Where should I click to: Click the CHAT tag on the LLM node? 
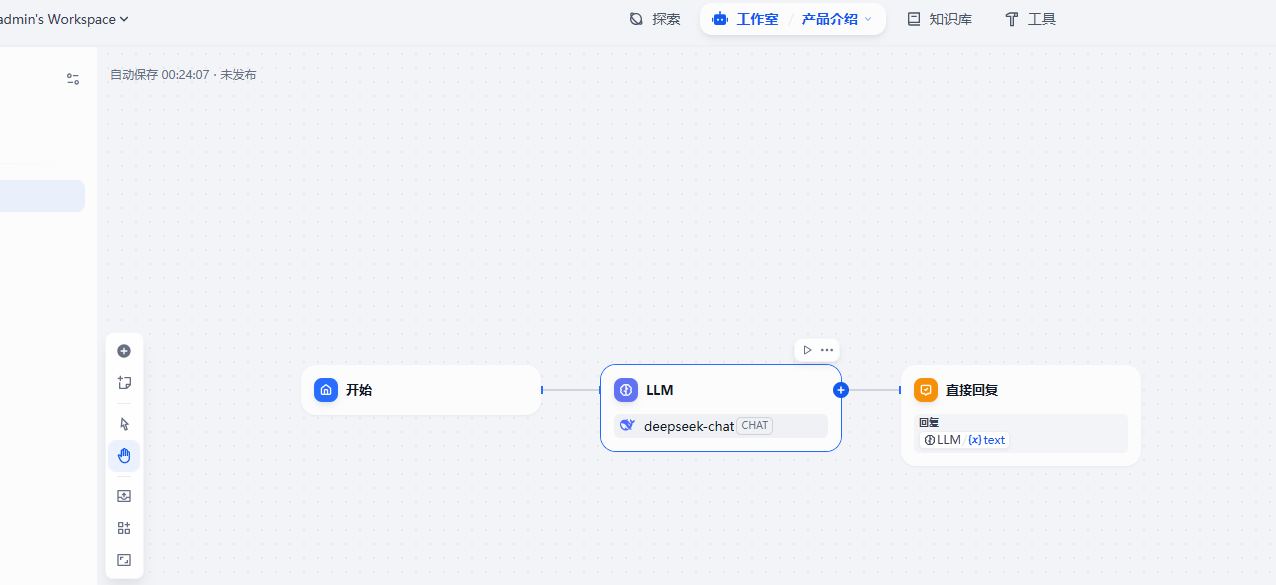pos(755,426)
